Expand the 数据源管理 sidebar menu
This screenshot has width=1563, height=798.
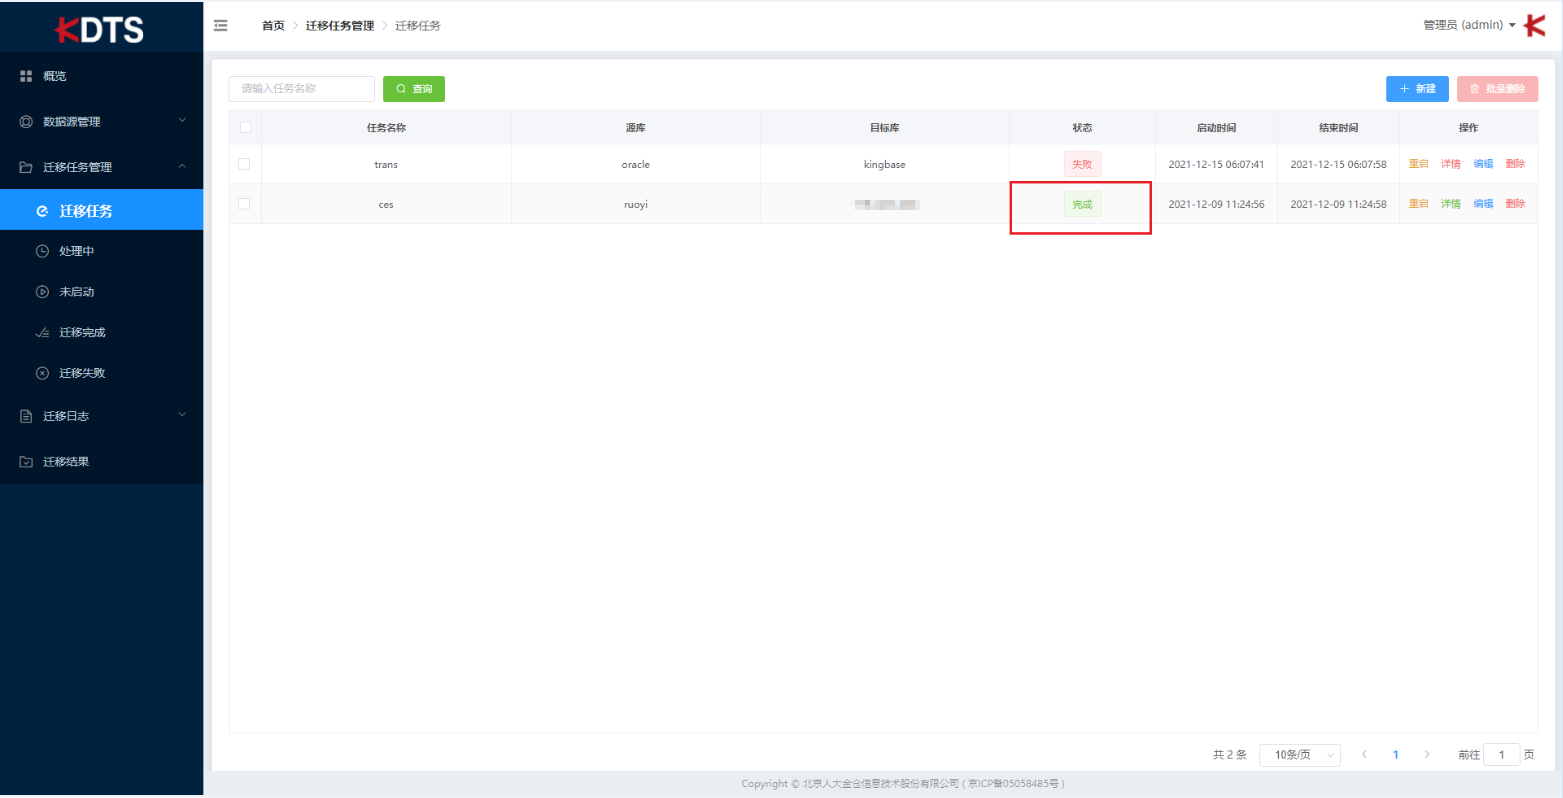[x=102, y=121]
